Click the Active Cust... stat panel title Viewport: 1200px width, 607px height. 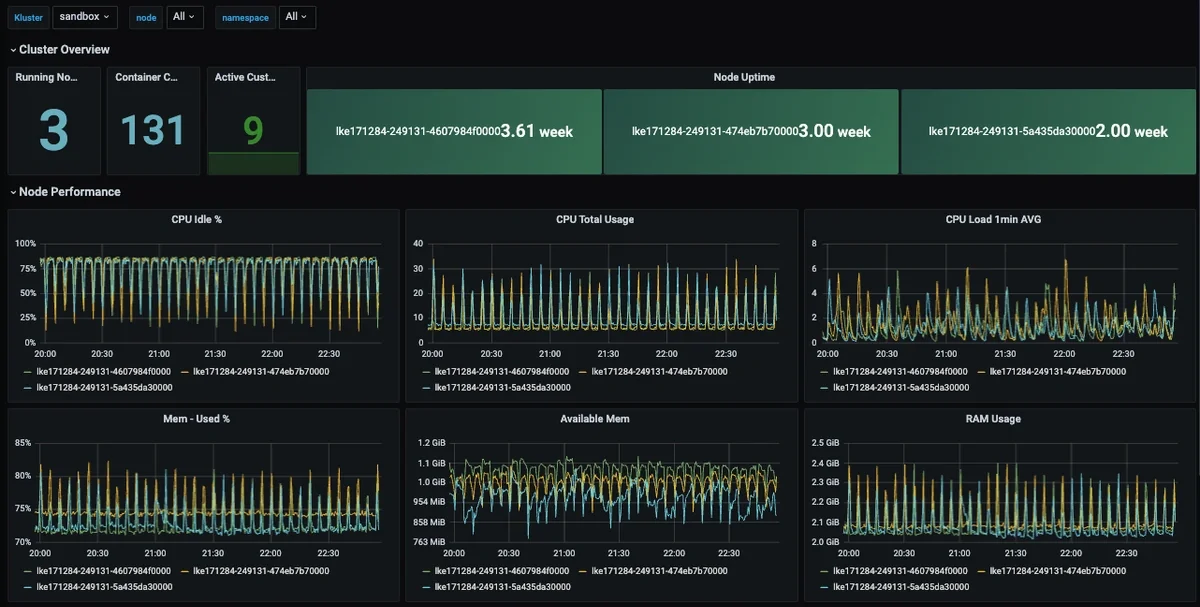[x=245, y=77]
